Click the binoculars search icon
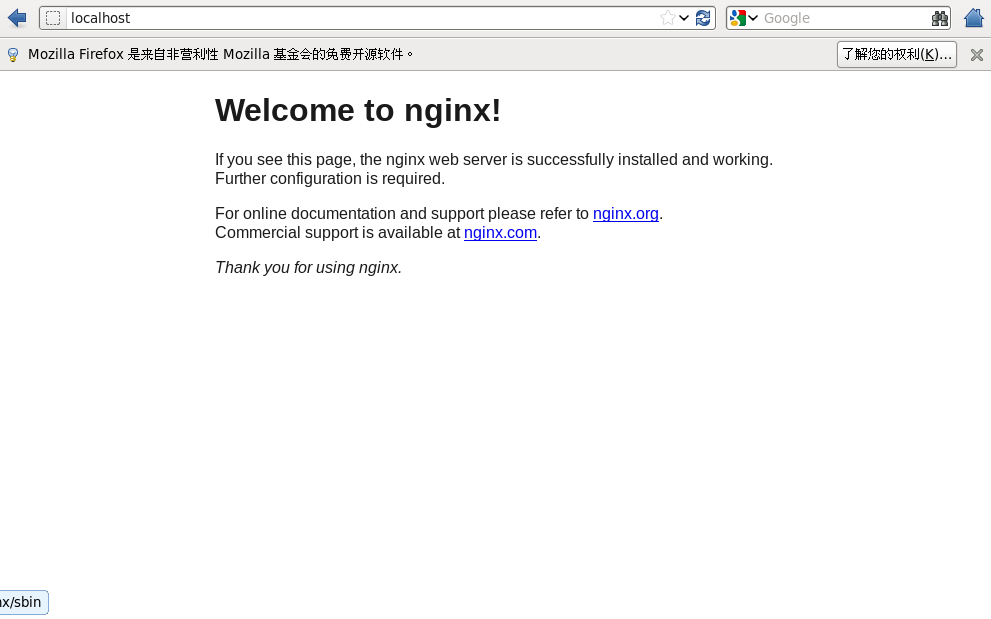 940,18
